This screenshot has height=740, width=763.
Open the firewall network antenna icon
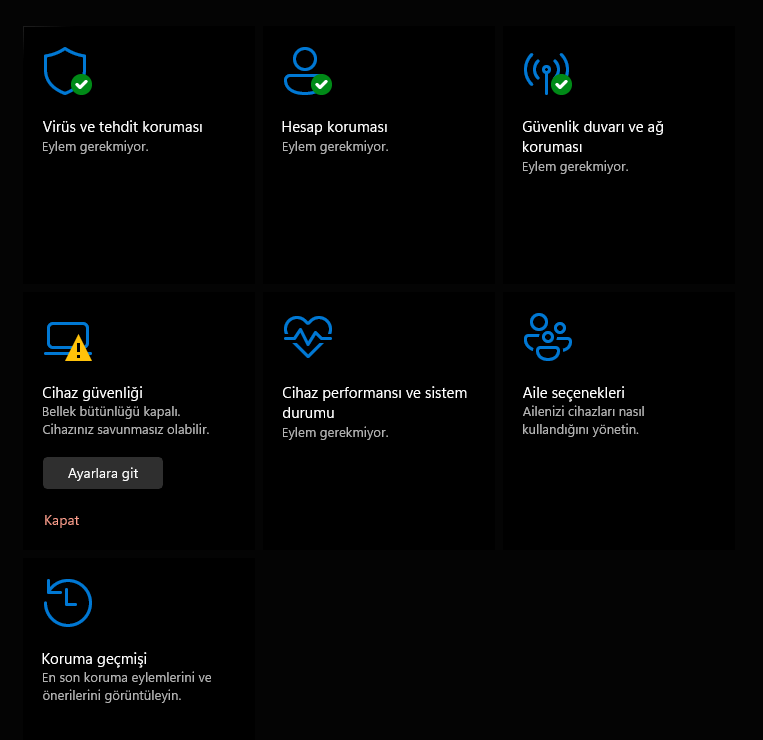tap(547, 73)
